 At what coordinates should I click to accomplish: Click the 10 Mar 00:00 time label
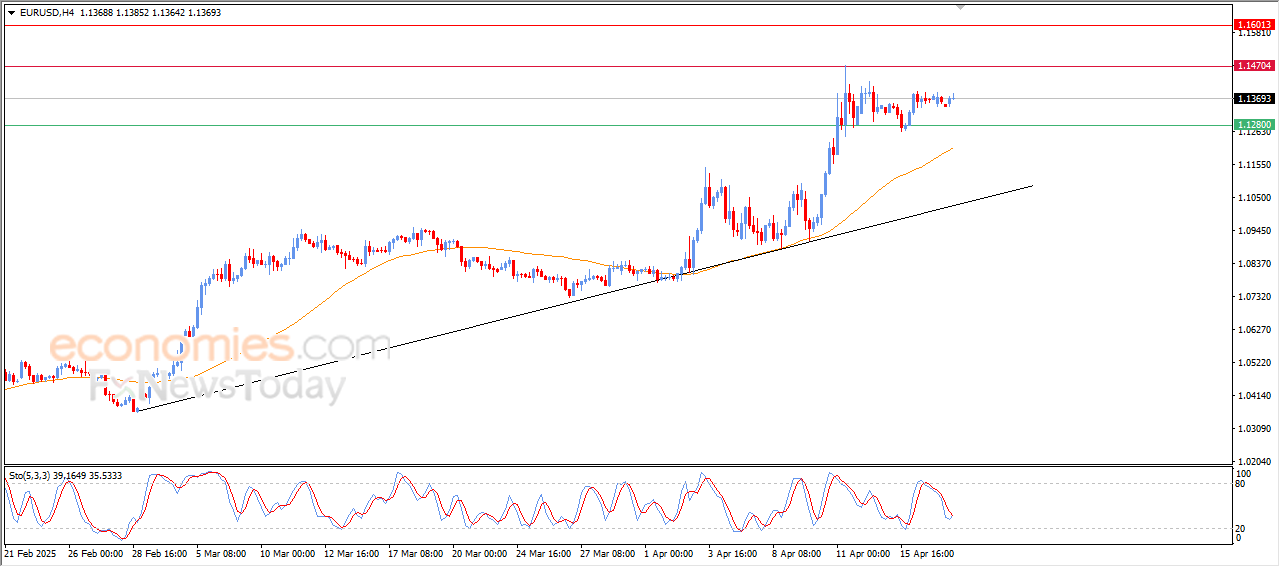click(288, 553)
